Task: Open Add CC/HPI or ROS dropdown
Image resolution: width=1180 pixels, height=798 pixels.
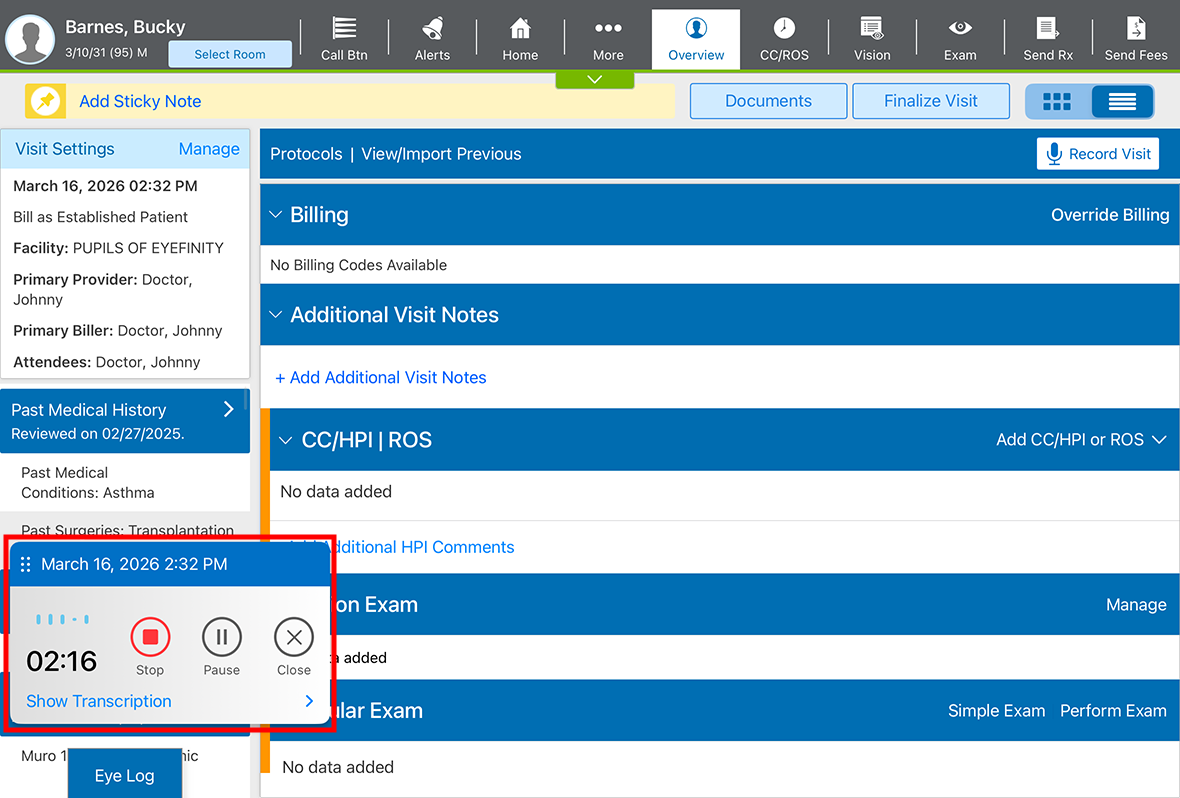Action: point(1081,440)
